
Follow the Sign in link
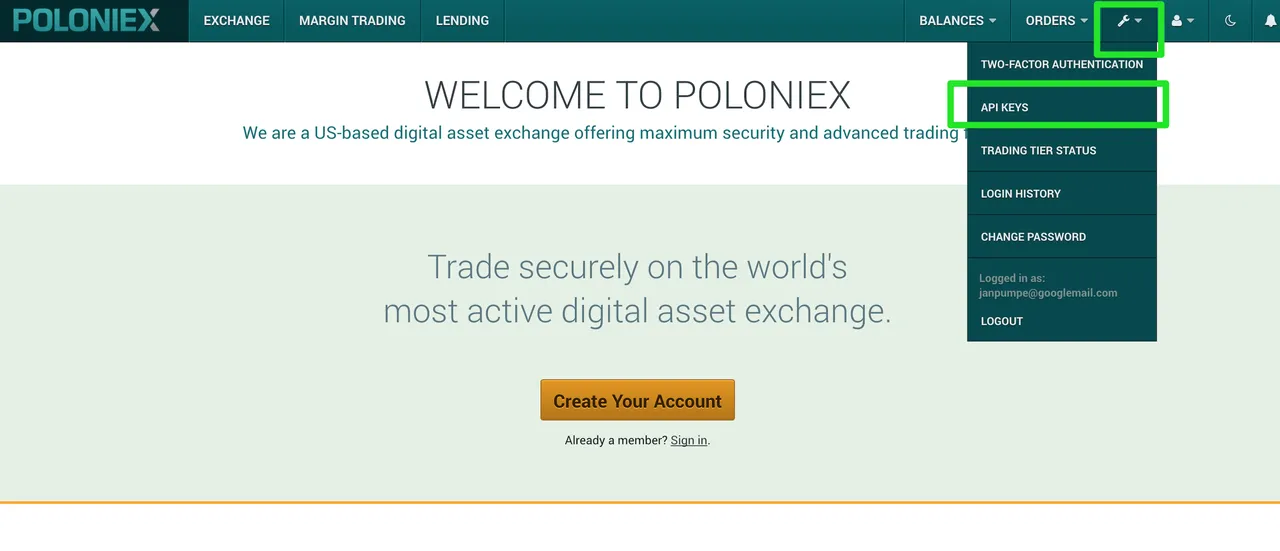[689, 440]
